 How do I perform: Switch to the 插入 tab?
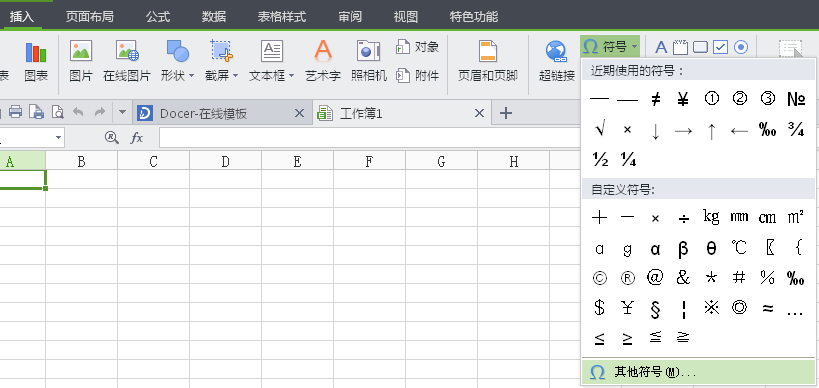(22, 17)
